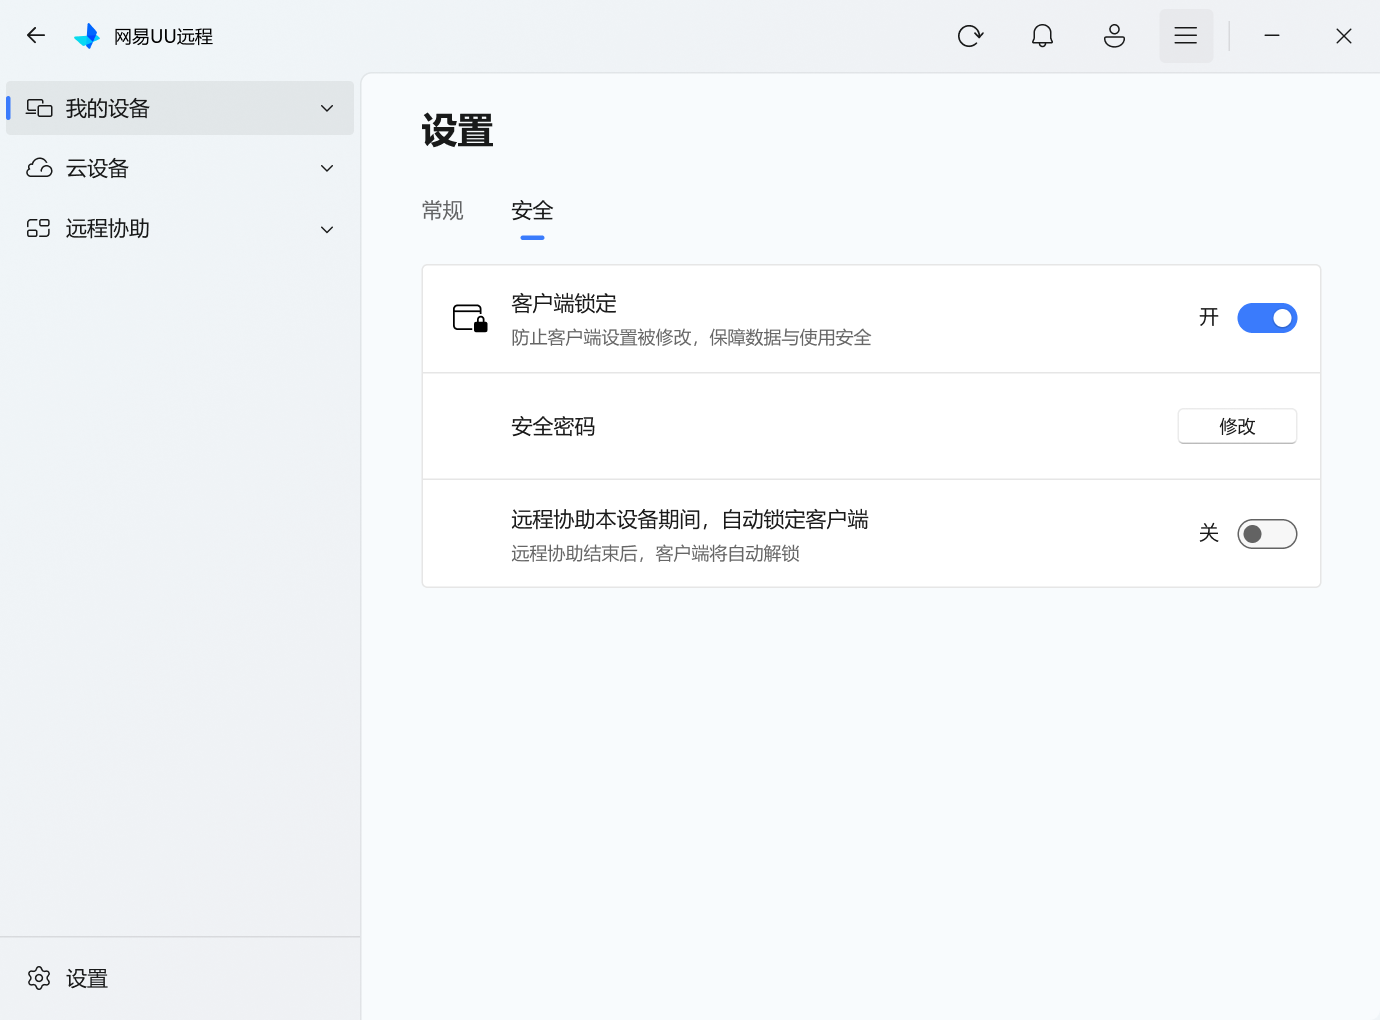Click the 设置 page heading
1382x1020 pixels.
pyautogui.click(x=458, y=131)
